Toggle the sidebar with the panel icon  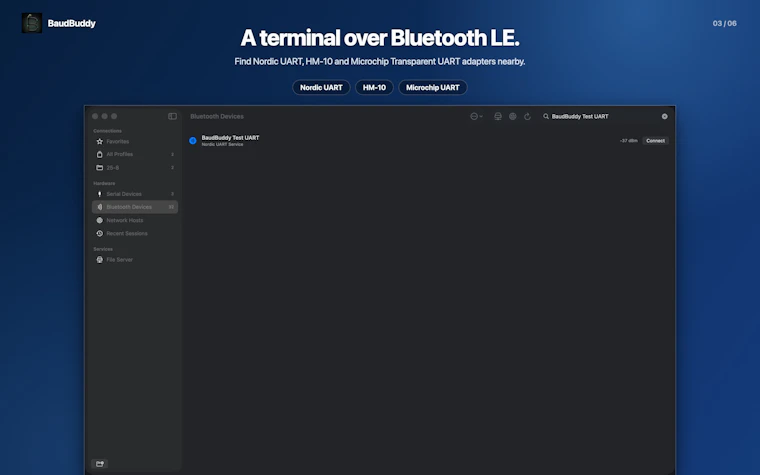click(x=172, y=116)
